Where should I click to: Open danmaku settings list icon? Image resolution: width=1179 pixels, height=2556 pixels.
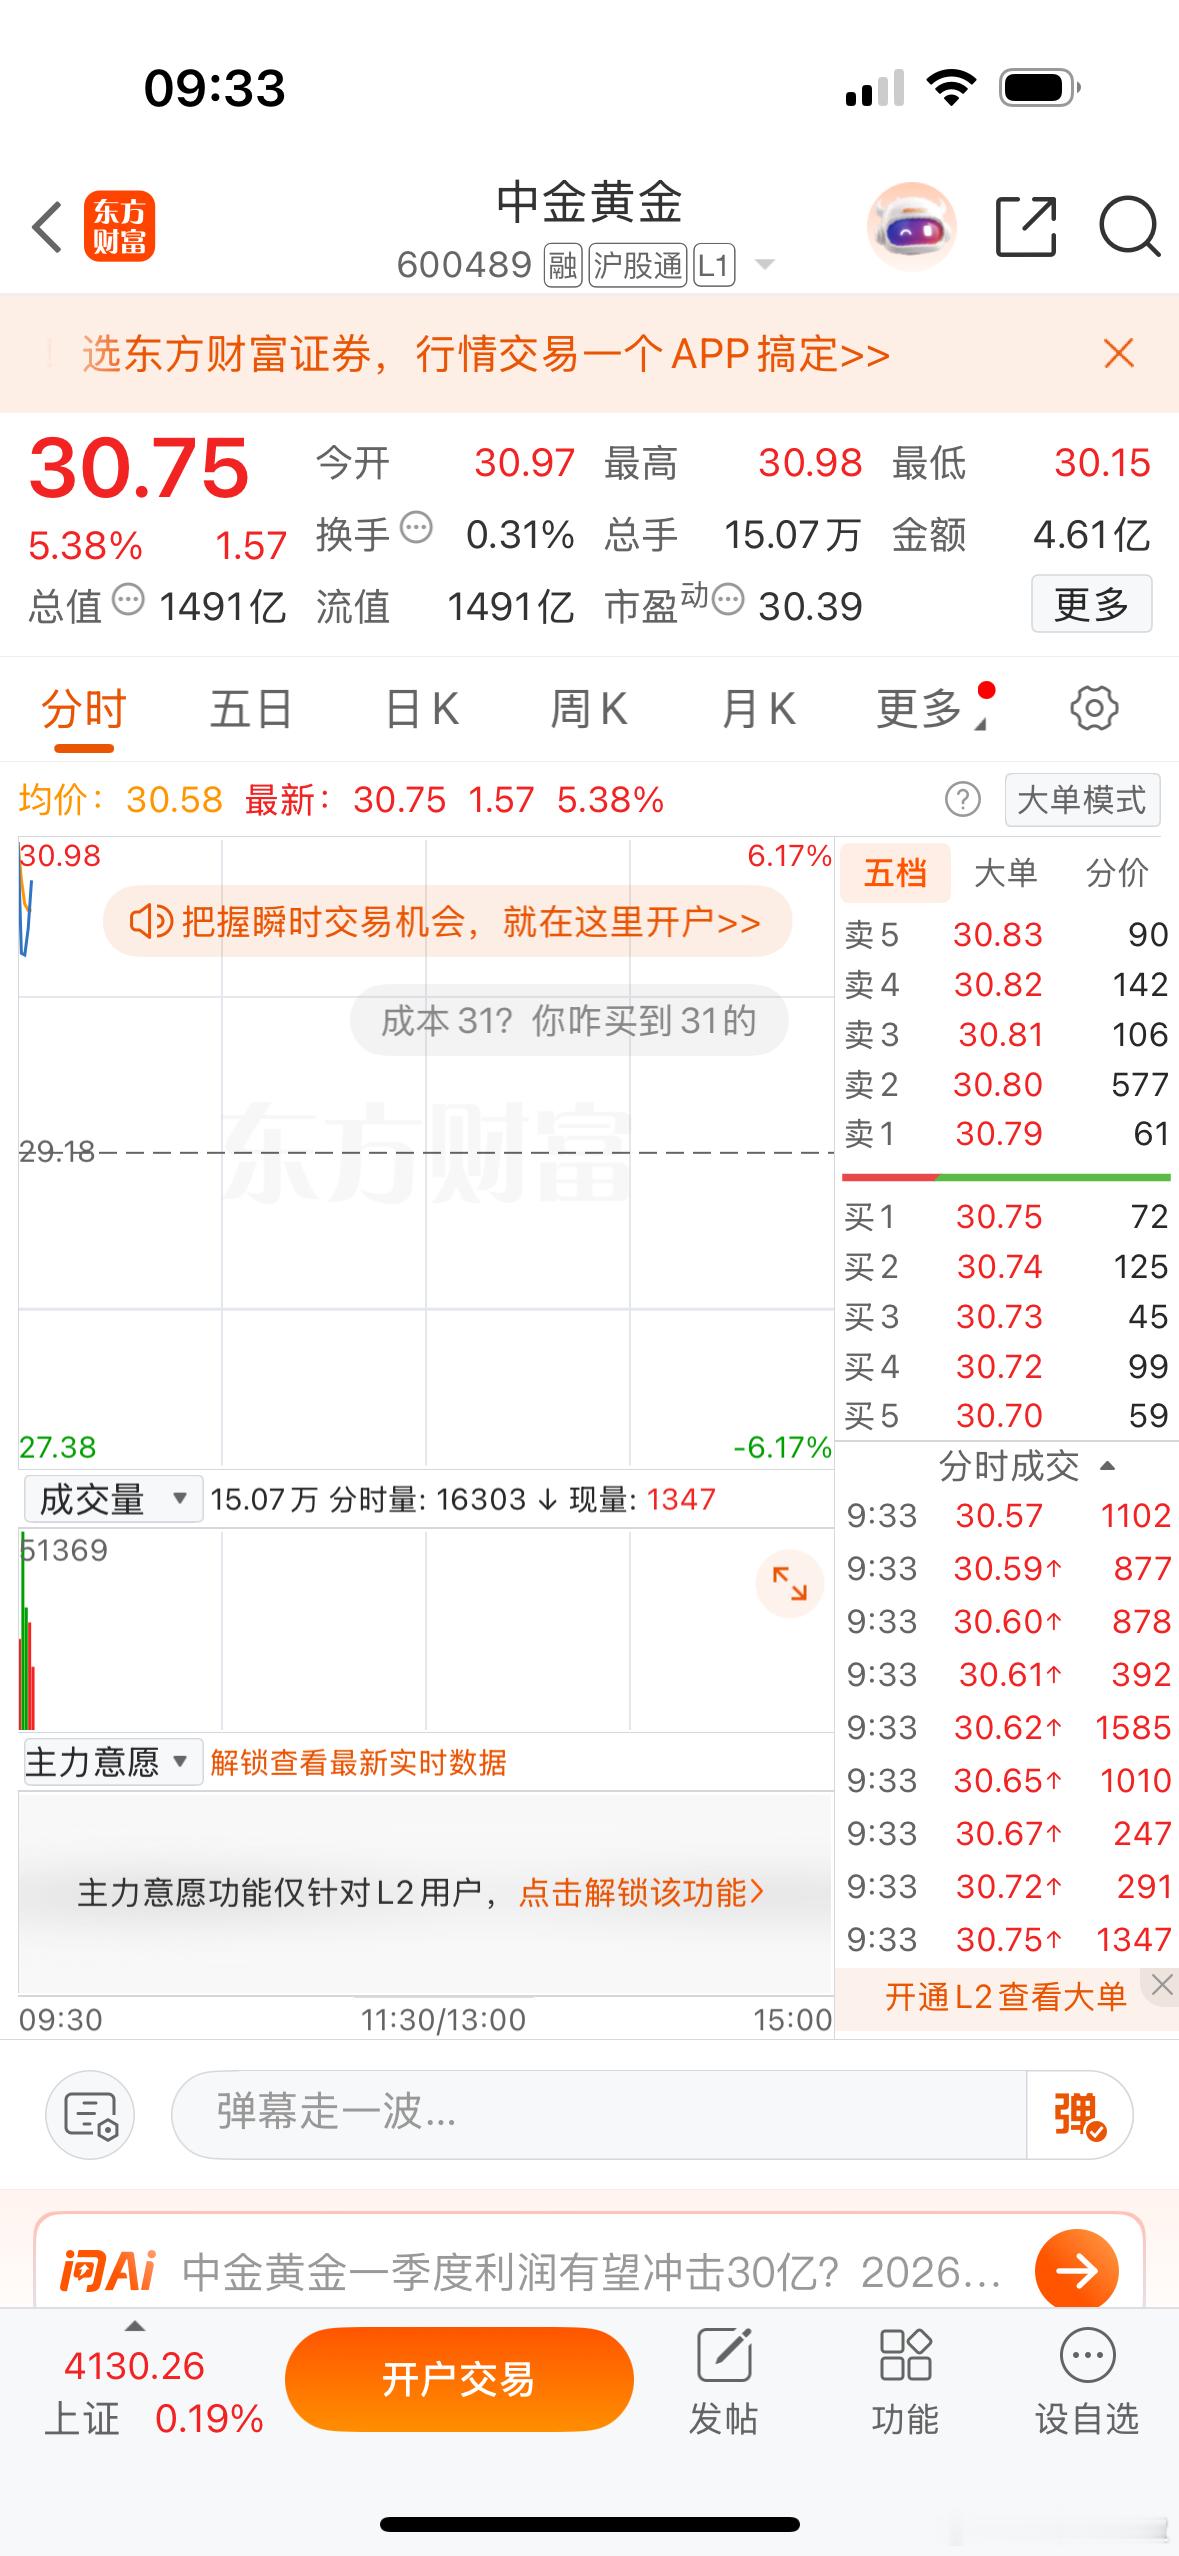(x=90, y=2114)
